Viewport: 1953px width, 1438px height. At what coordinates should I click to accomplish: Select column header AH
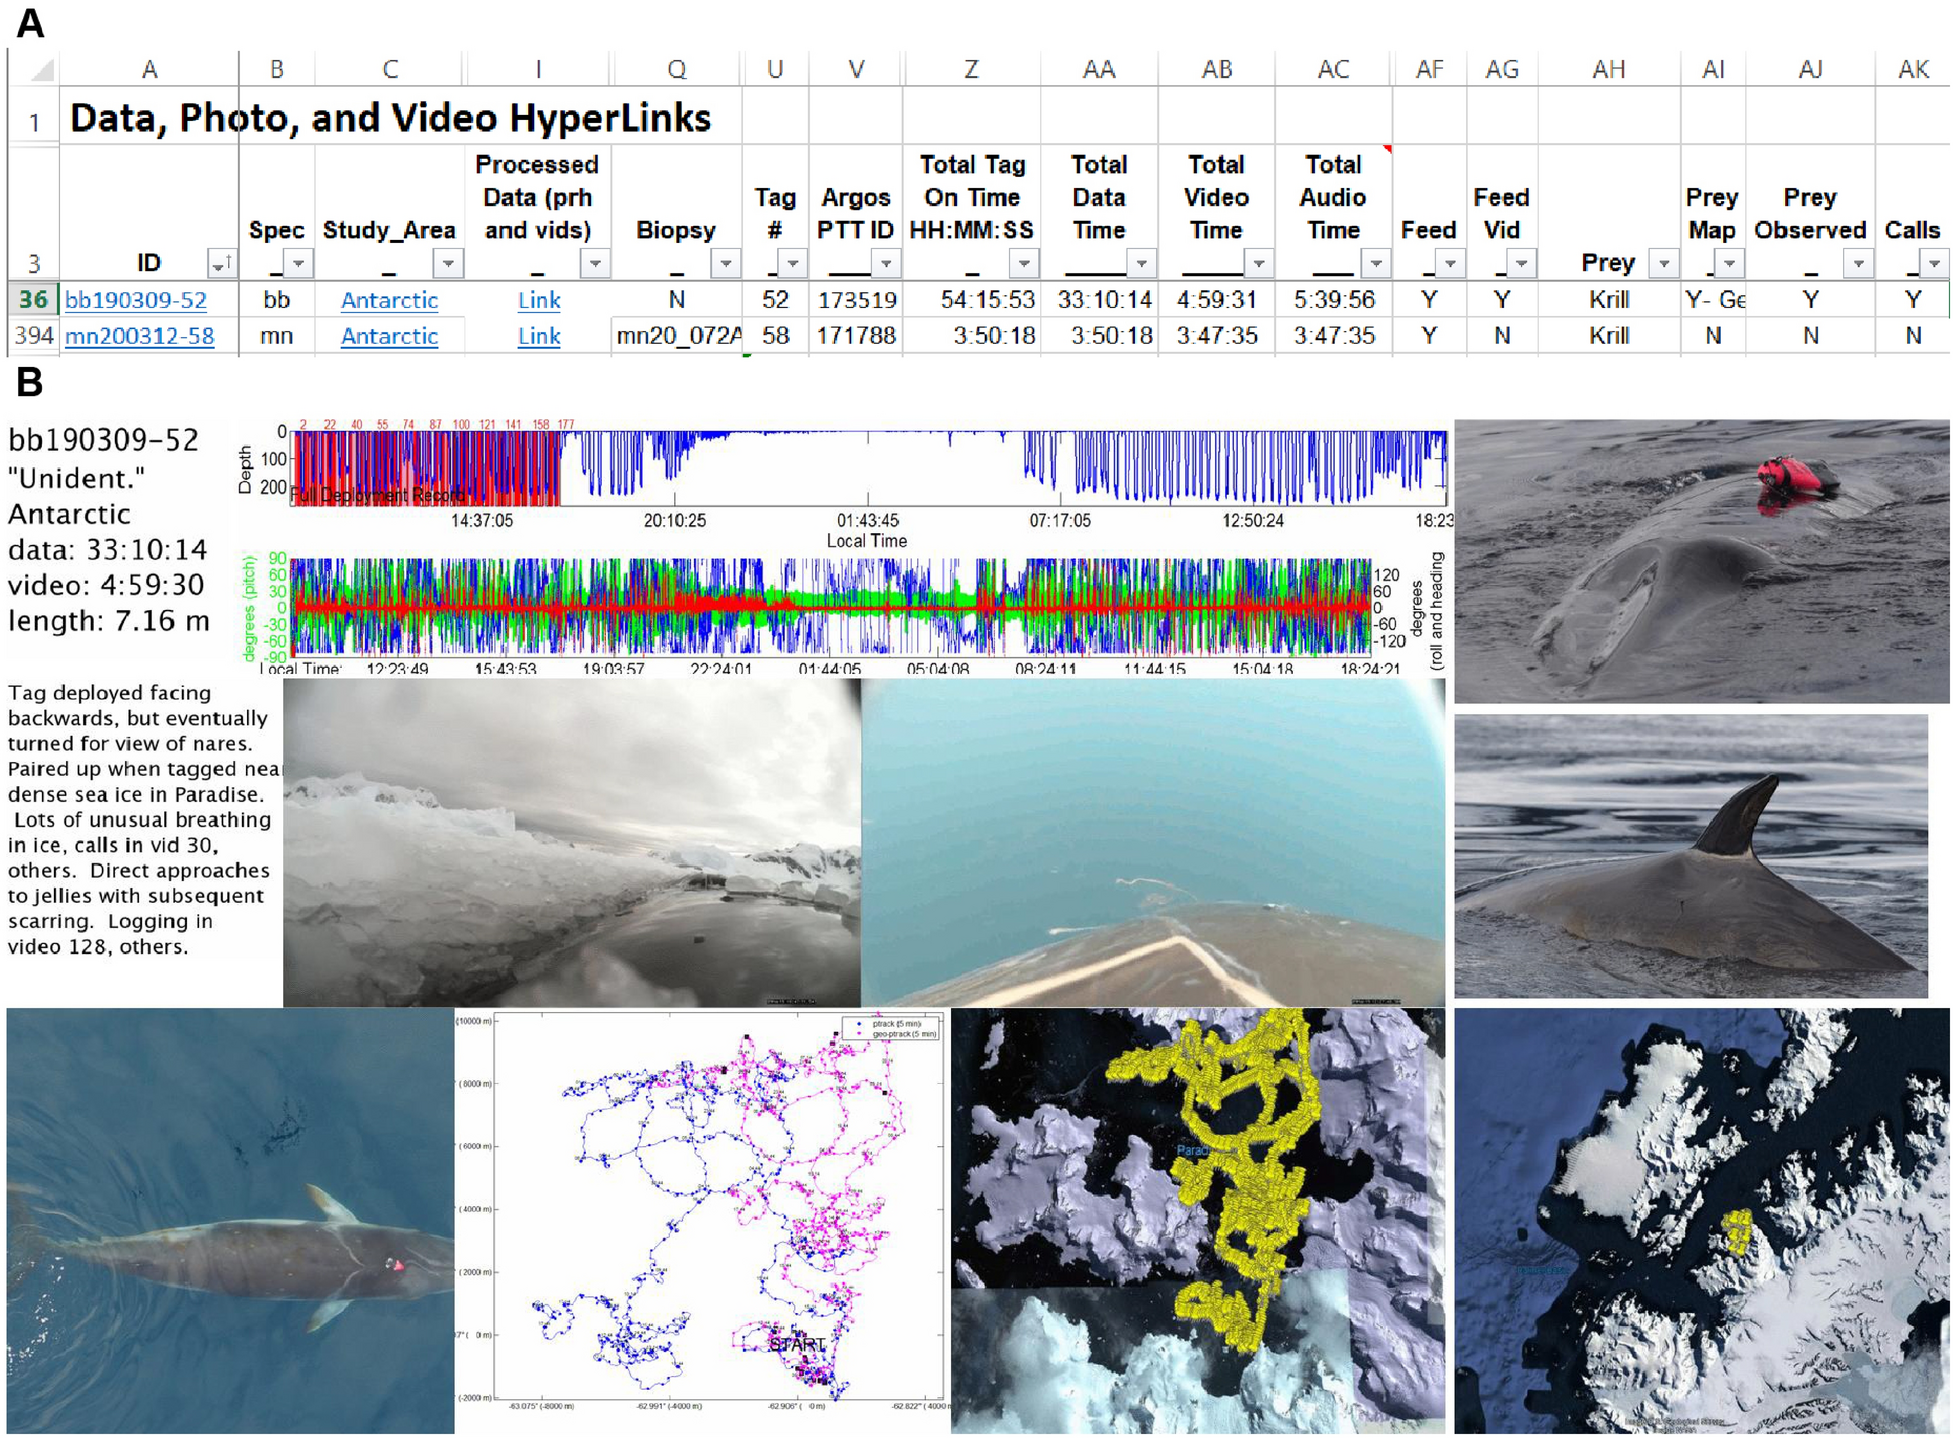pos(1608,69)
